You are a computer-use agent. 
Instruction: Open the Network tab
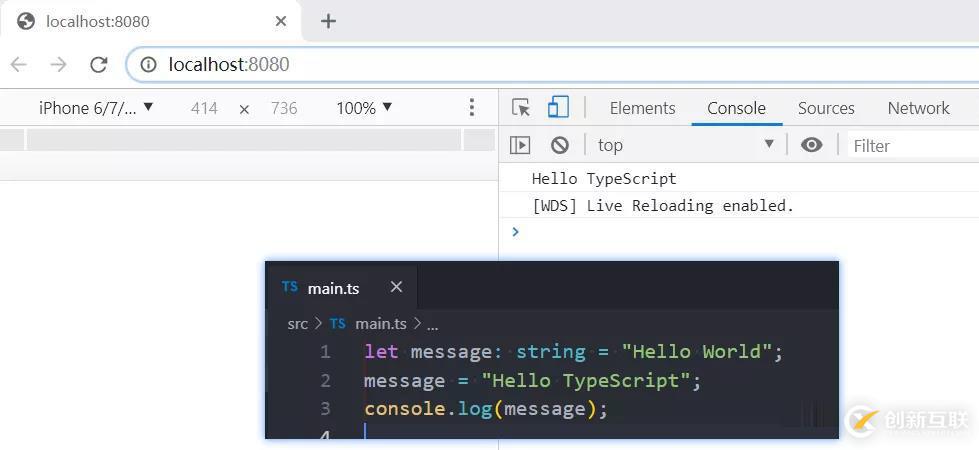[918, 108]
